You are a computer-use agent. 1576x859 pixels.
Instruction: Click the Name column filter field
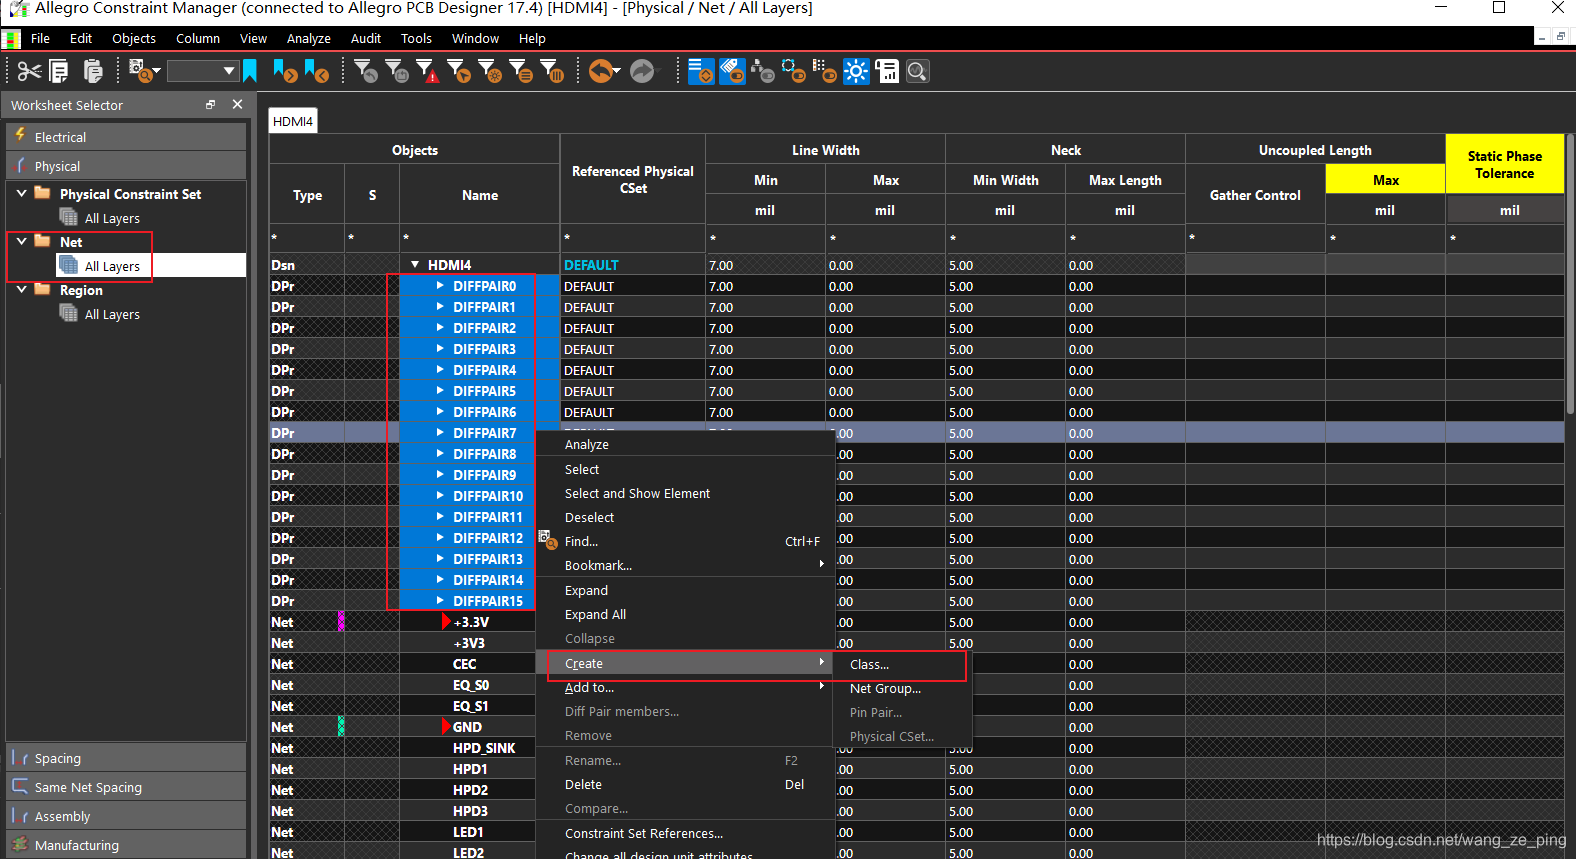click(479, 238)
